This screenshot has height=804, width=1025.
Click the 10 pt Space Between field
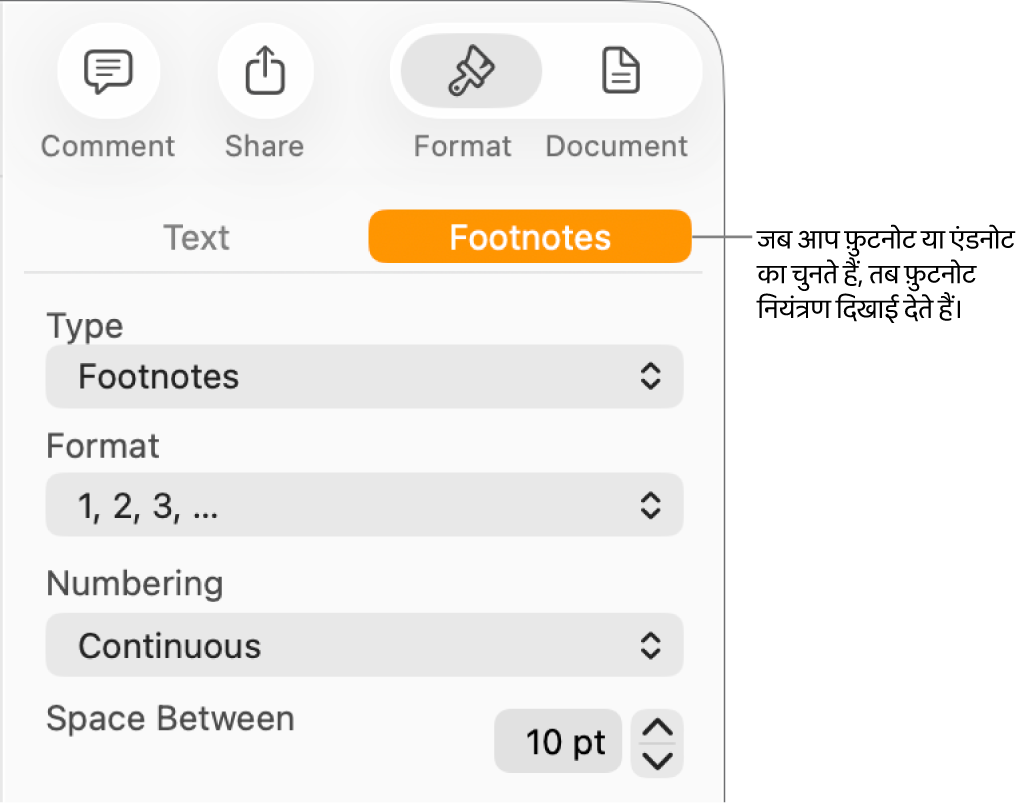(559, 742)
